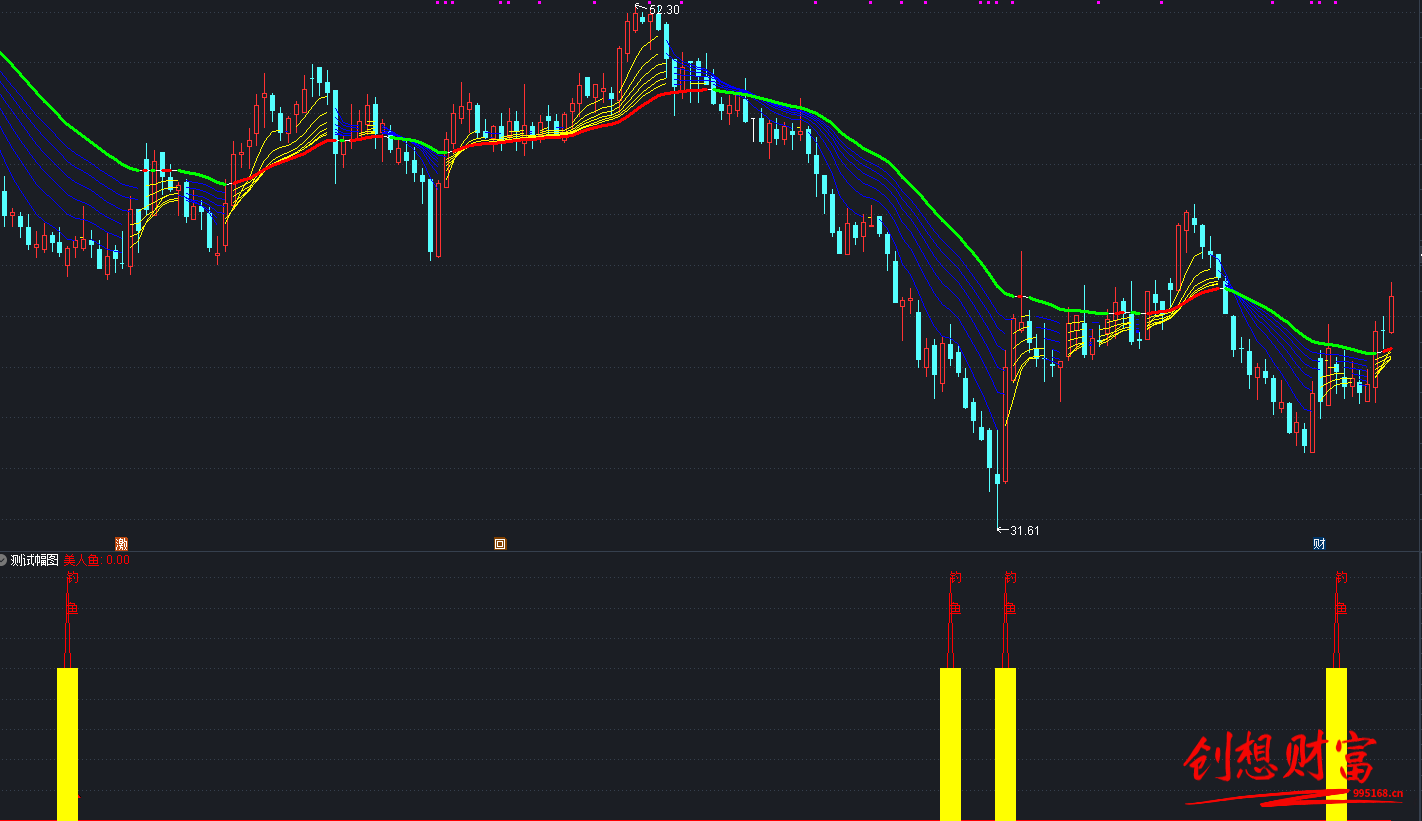Click the first 钓鱼 signal on far left
The width and height of the screenshot is (1422, 821).
coord(71,592)
